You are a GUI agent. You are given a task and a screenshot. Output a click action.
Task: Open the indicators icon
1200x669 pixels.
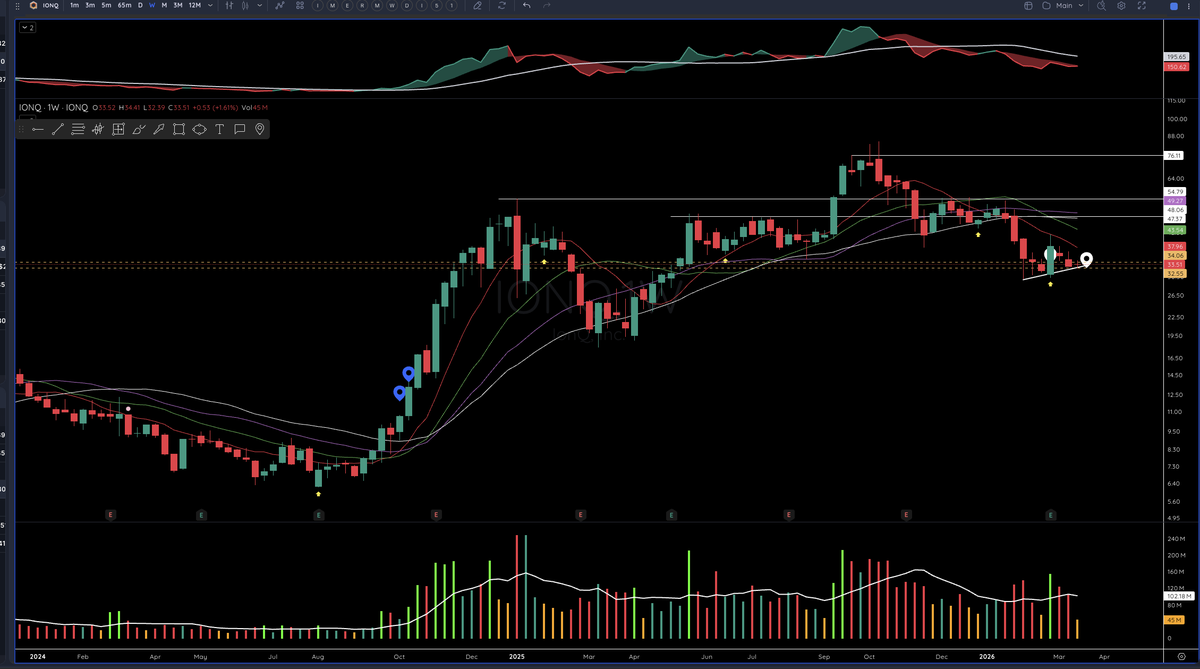click(x=280, y=6)
